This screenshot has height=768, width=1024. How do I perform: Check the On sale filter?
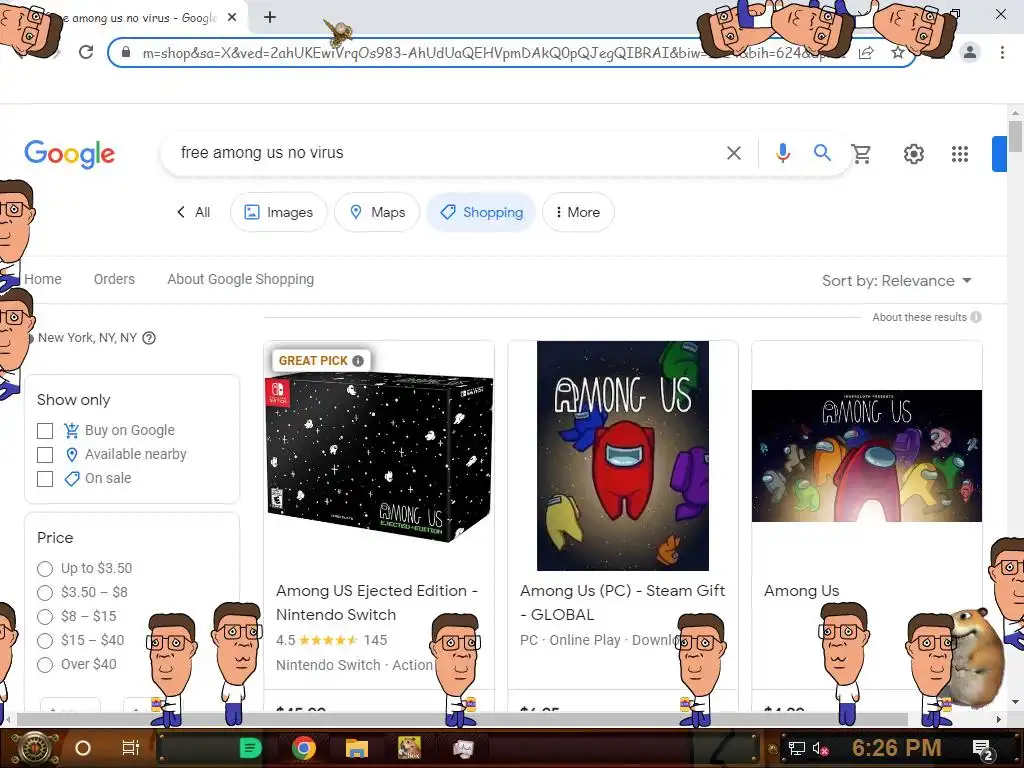pos(45,479)
